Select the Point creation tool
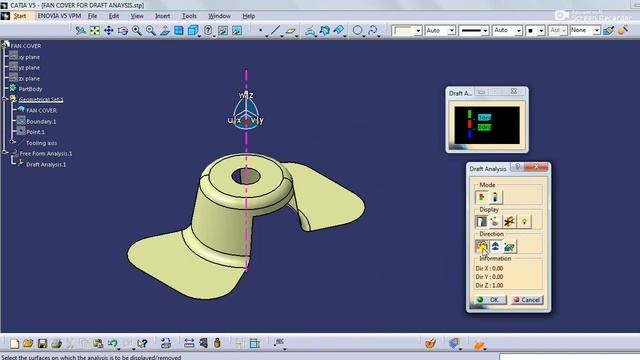 260,31
